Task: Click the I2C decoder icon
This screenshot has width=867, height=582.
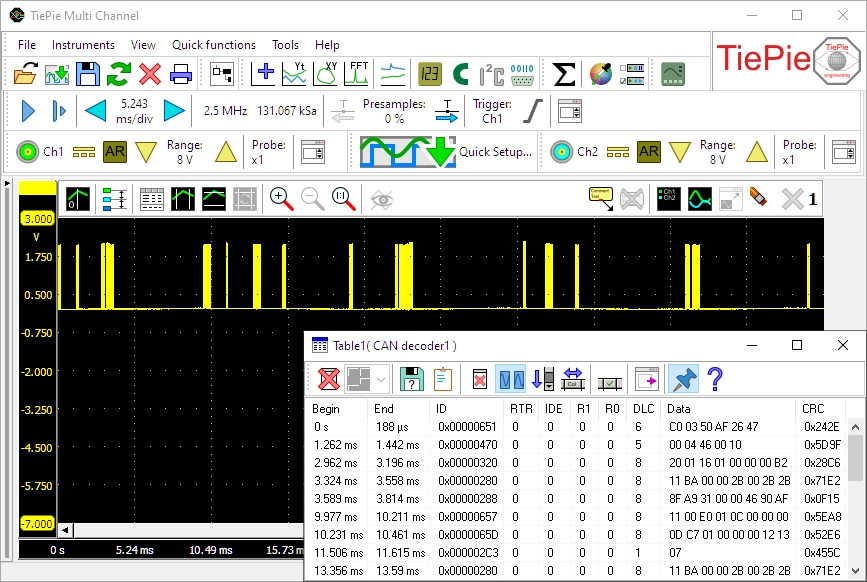Action: click(491, 73)
